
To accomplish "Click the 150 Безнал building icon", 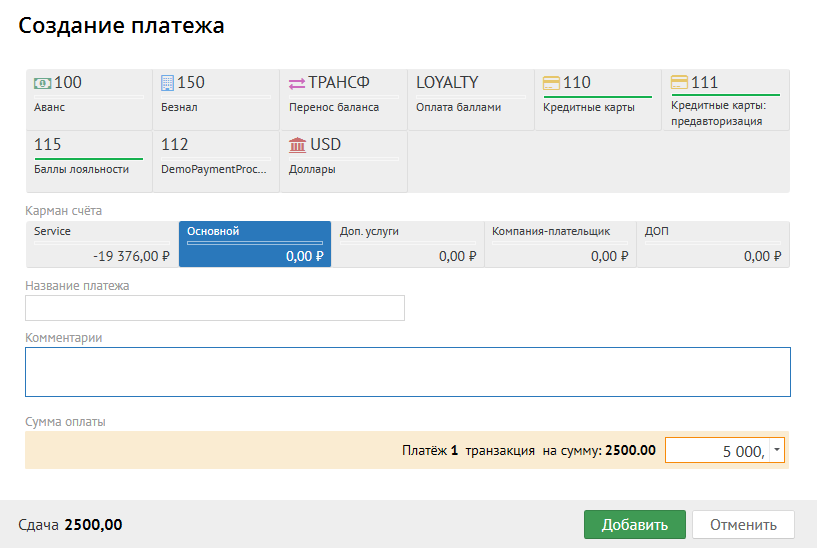I will point(167,83).
